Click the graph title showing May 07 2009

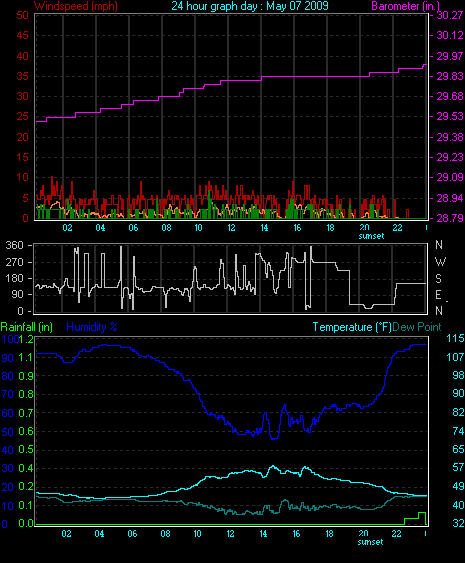[x=250, y=6]
